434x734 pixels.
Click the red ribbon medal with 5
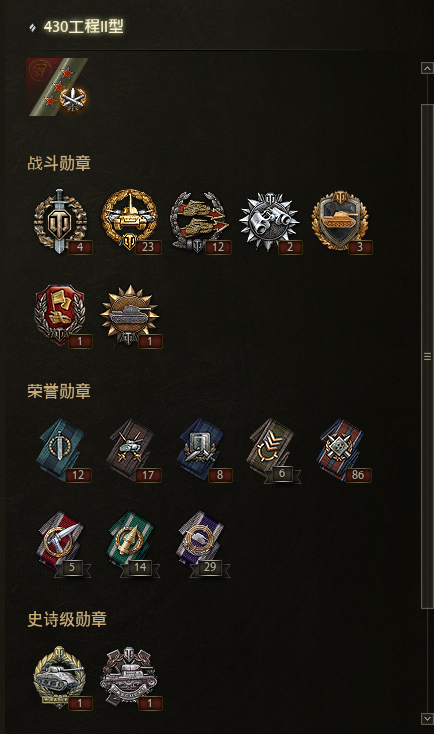click(61, 543)
